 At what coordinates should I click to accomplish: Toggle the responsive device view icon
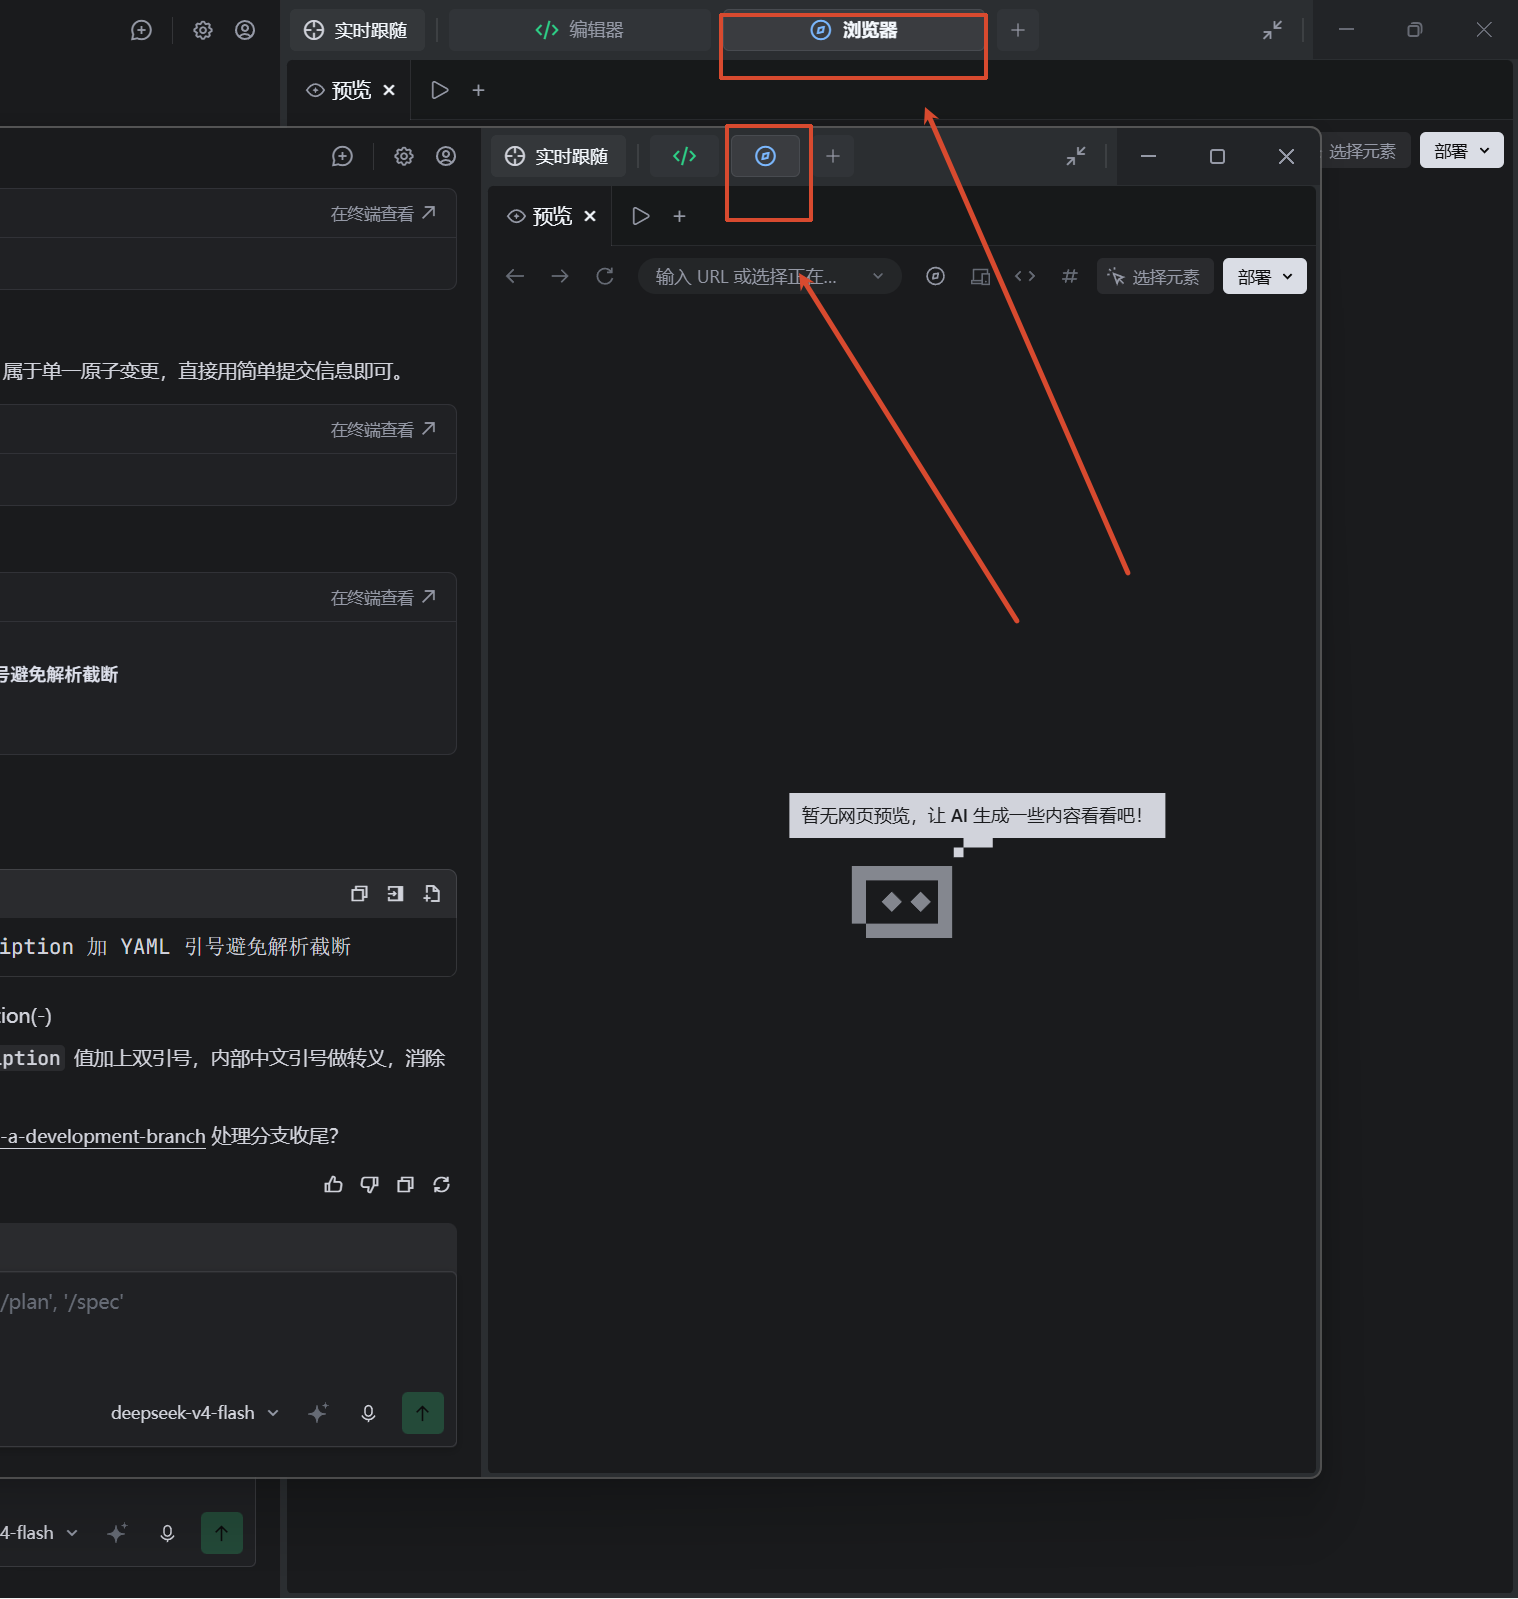[x=981, y=276]
